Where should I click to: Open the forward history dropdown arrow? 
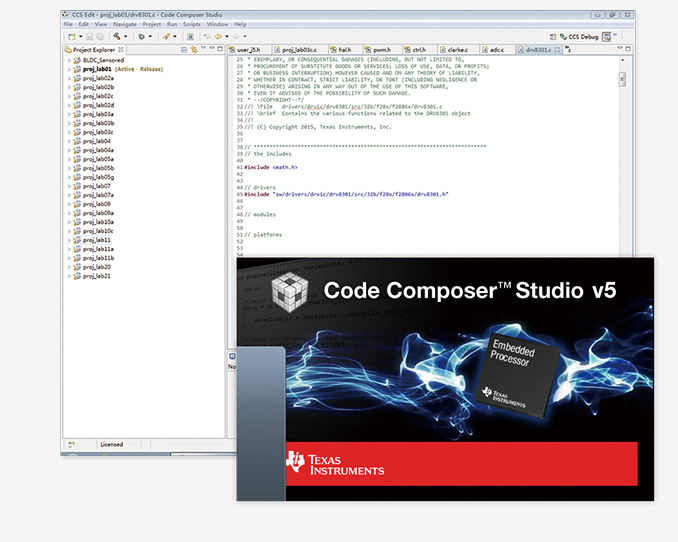[x=245, y=37]
